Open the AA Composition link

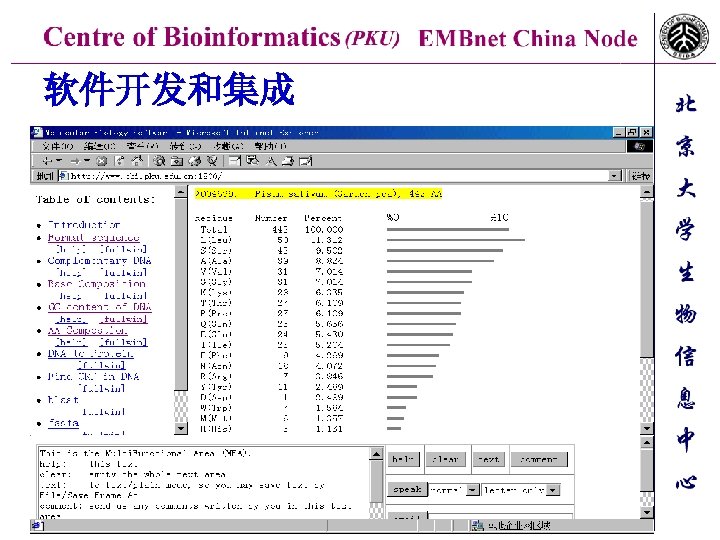[87, 330]
